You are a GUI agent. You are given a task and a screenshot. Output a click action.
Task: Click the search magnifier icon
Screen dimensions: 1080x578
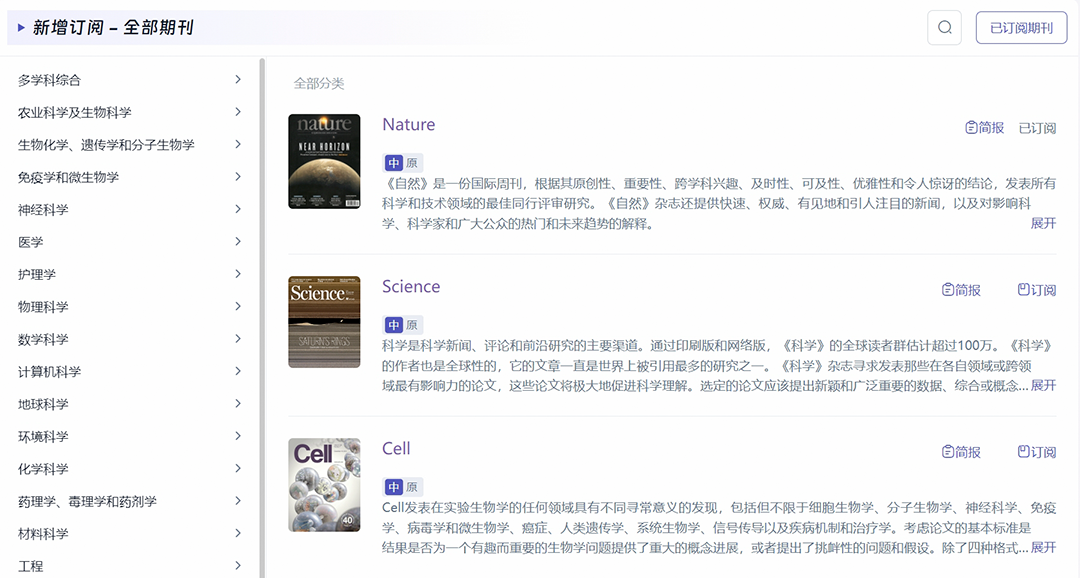pyautogui.click(x=944, y=27)
